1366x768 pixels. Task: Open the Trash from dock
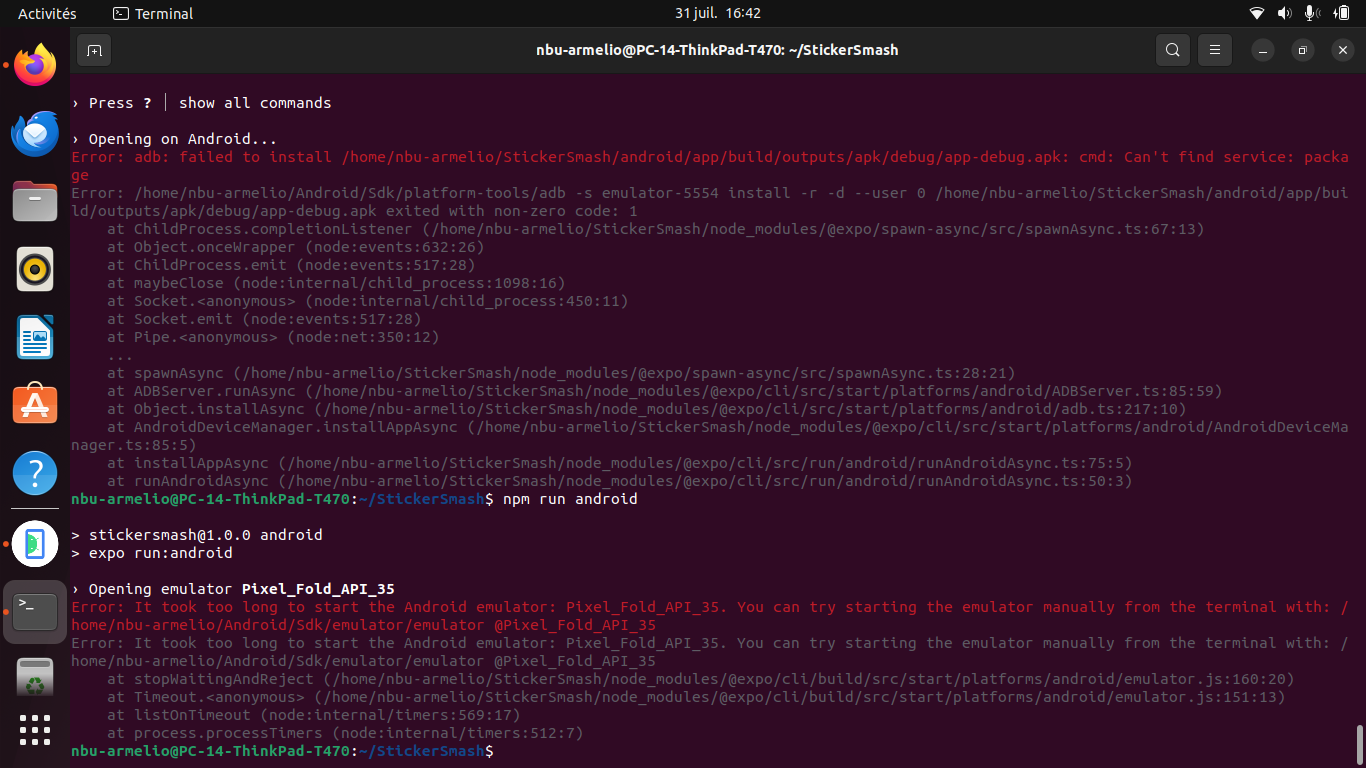[x=35, y=677]
